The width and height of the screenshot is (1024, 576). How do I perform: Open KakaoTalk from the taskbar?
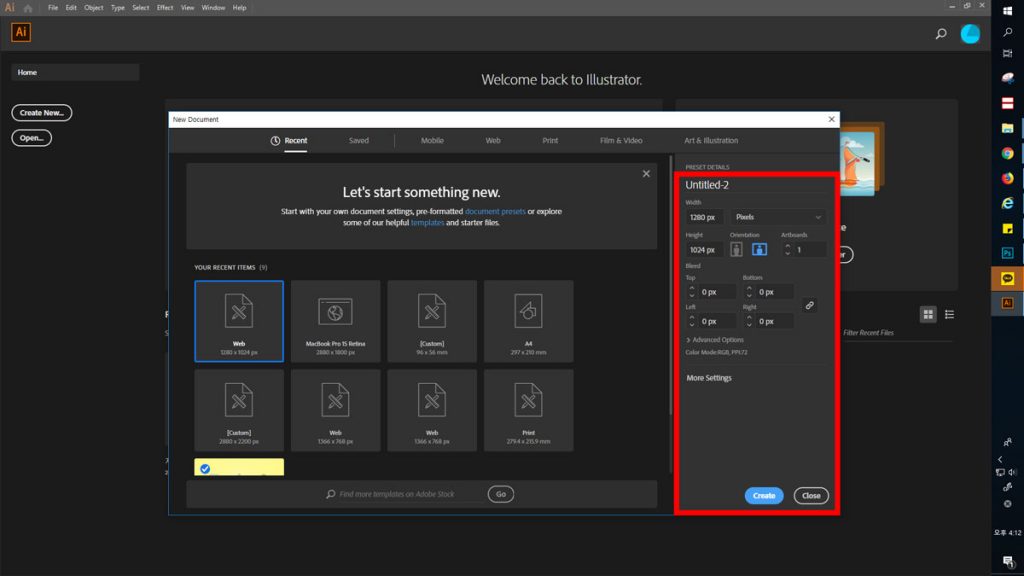tap(1008, 278)
